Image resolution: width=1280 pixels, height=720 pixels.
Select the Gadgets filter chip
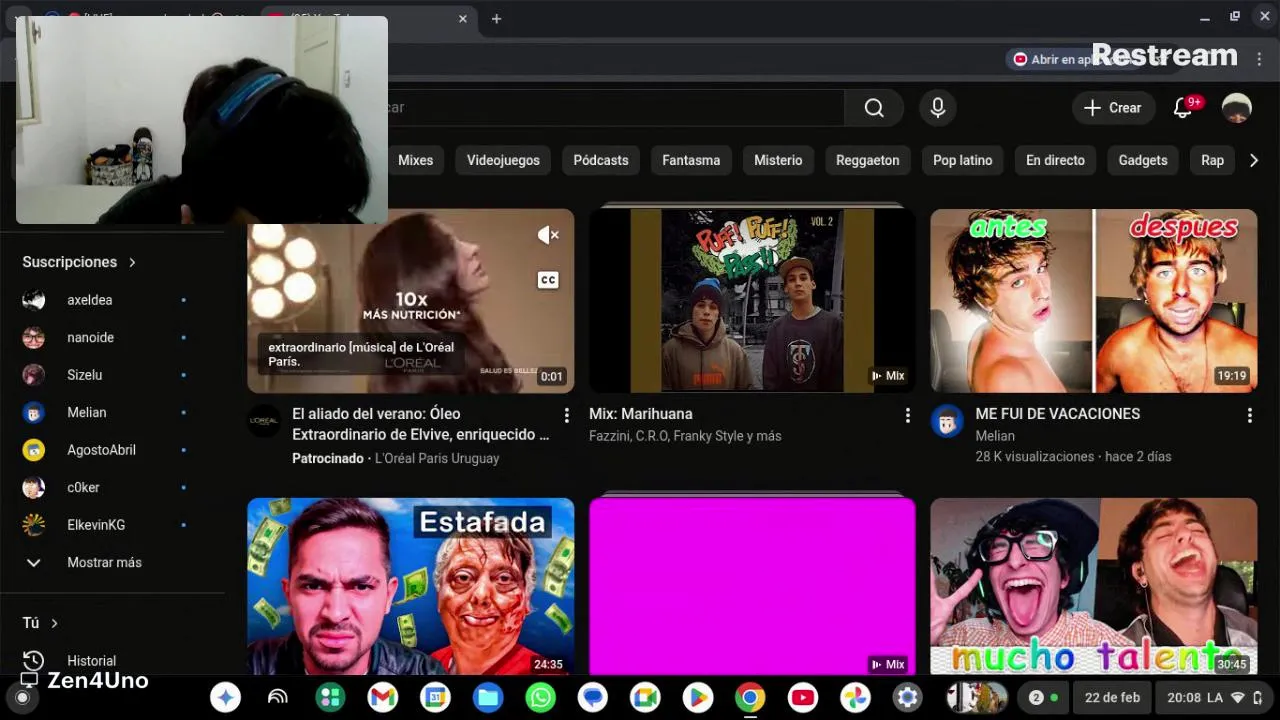1143,160
